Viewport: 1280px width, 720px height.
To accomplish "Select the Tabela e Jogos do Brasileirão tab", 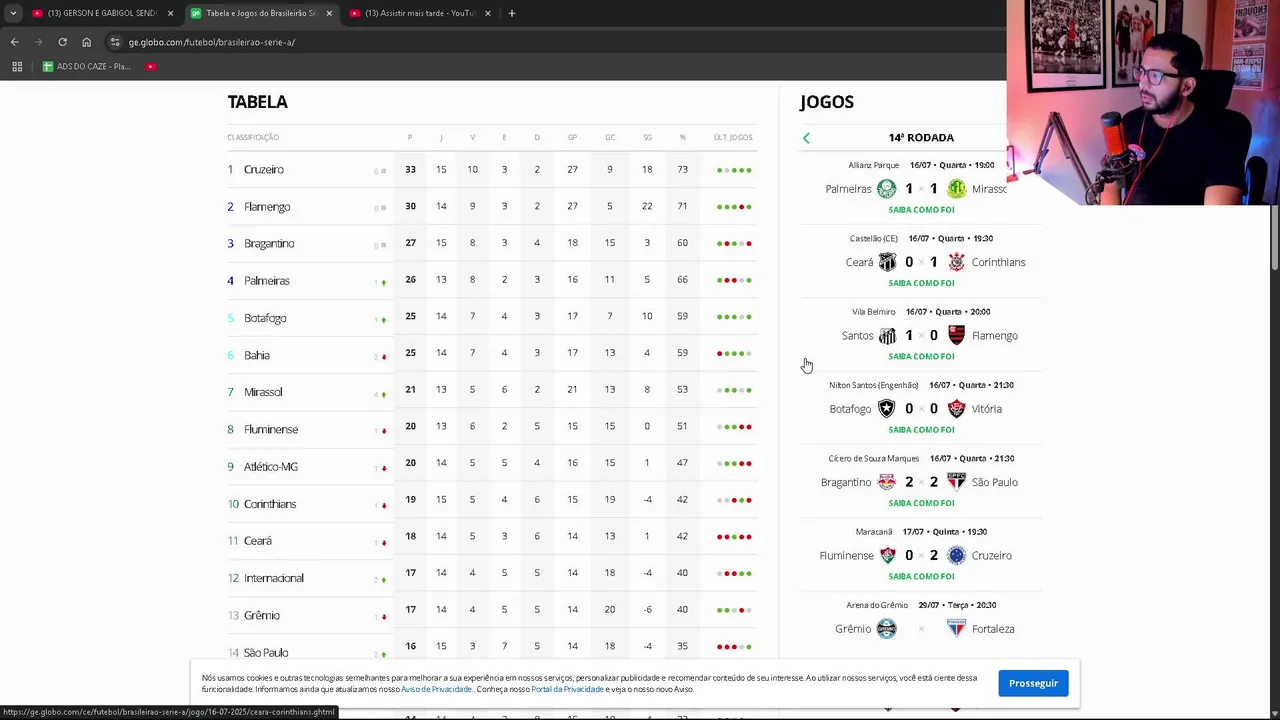I will tap(262, 13).
